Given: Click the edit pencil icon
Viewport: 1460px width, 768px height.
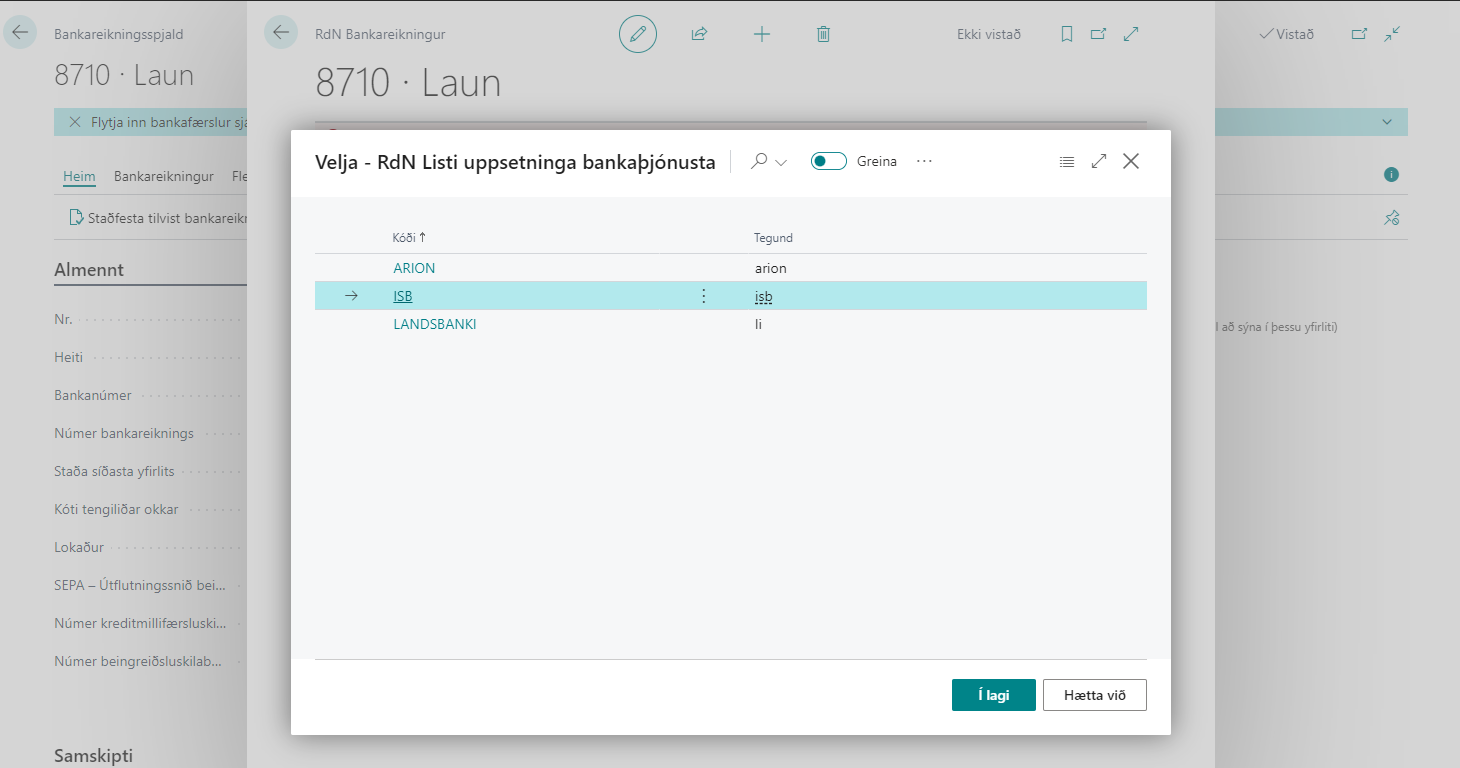Looking at the screenshot, I should coord(638,34).
